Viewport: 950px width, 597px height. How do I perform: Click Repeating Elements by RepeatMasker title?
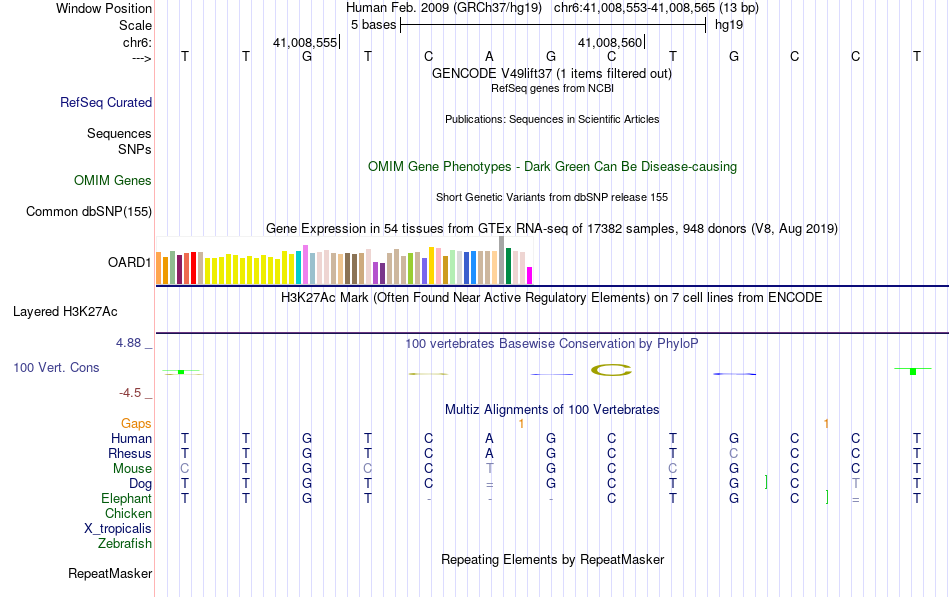(553, 559)
